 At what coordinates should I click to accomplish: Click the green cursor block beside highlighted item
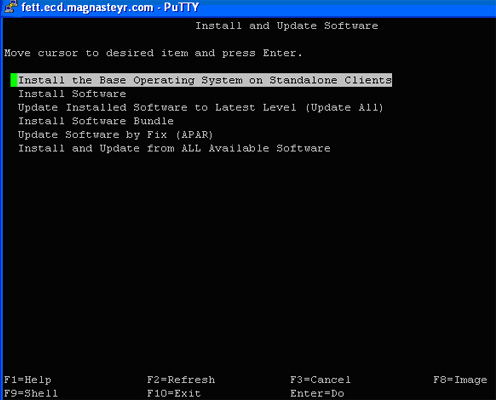pyautogui.click(x=14, y=80)
